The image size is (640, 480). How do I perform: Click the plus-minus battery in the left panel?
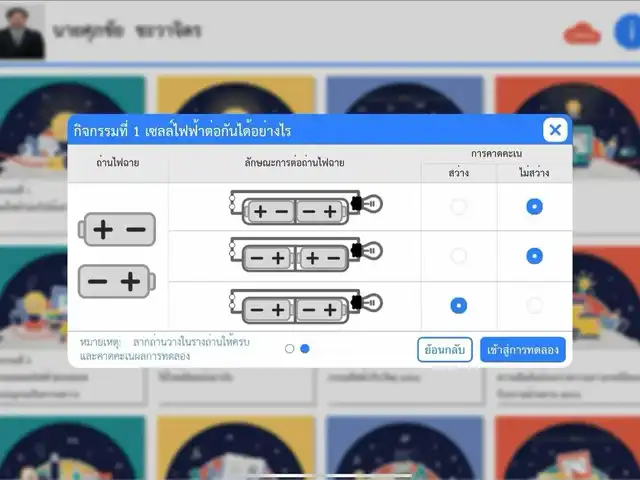point(118,230)
